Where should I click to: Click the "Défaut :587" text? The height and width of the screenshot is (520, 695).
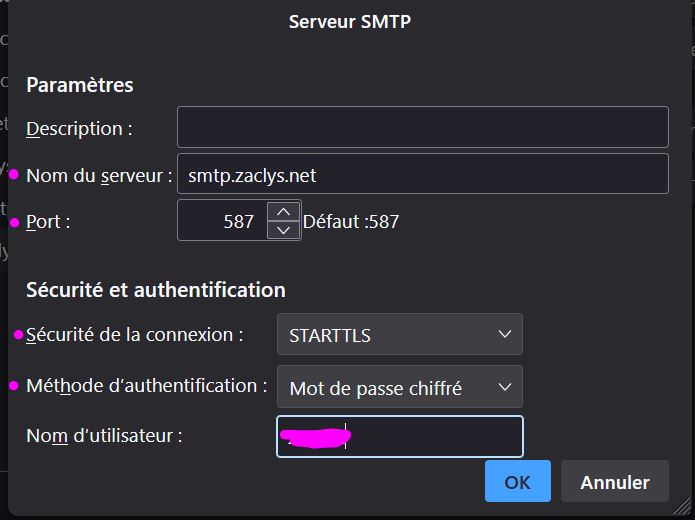pos(351,222)
